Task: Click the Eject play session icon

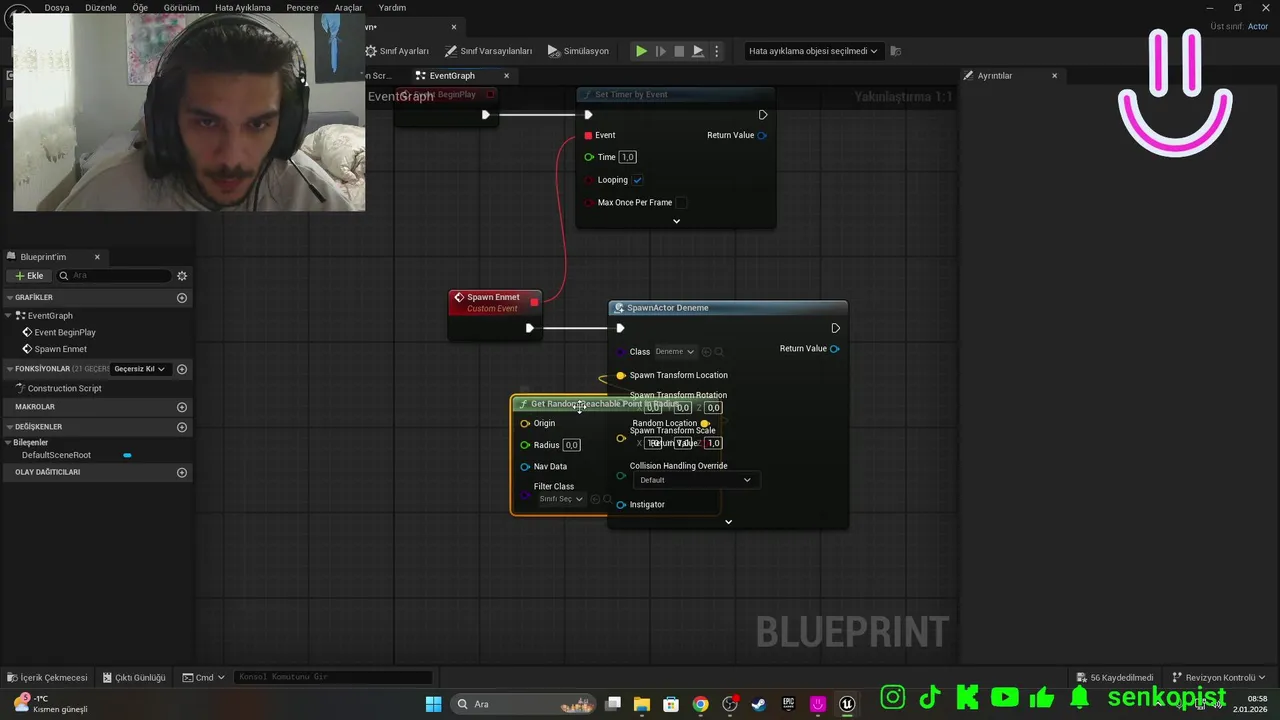Action: tap(698, 51)
